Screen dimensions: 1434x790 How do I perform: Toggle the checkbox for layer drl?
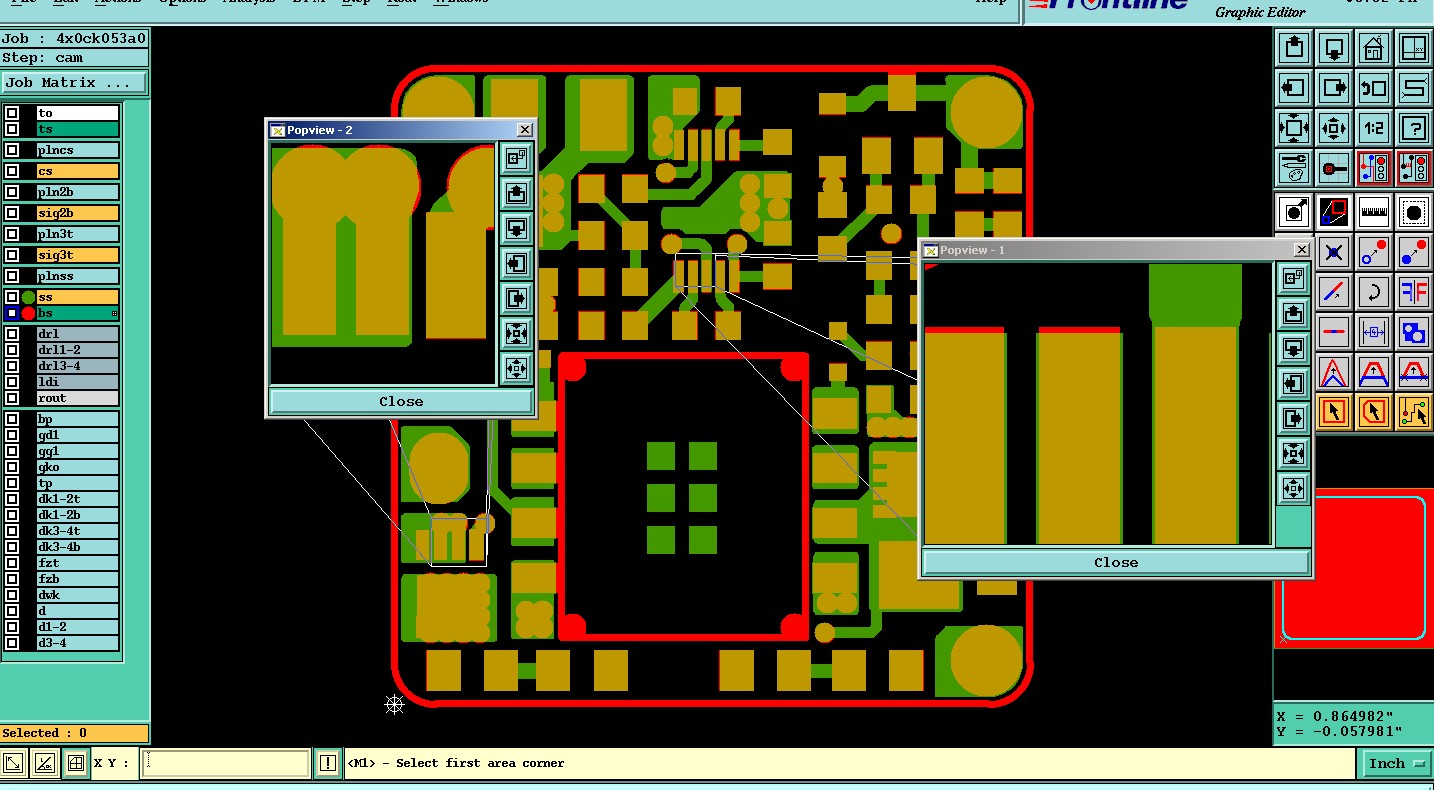(x=12, y=334)
